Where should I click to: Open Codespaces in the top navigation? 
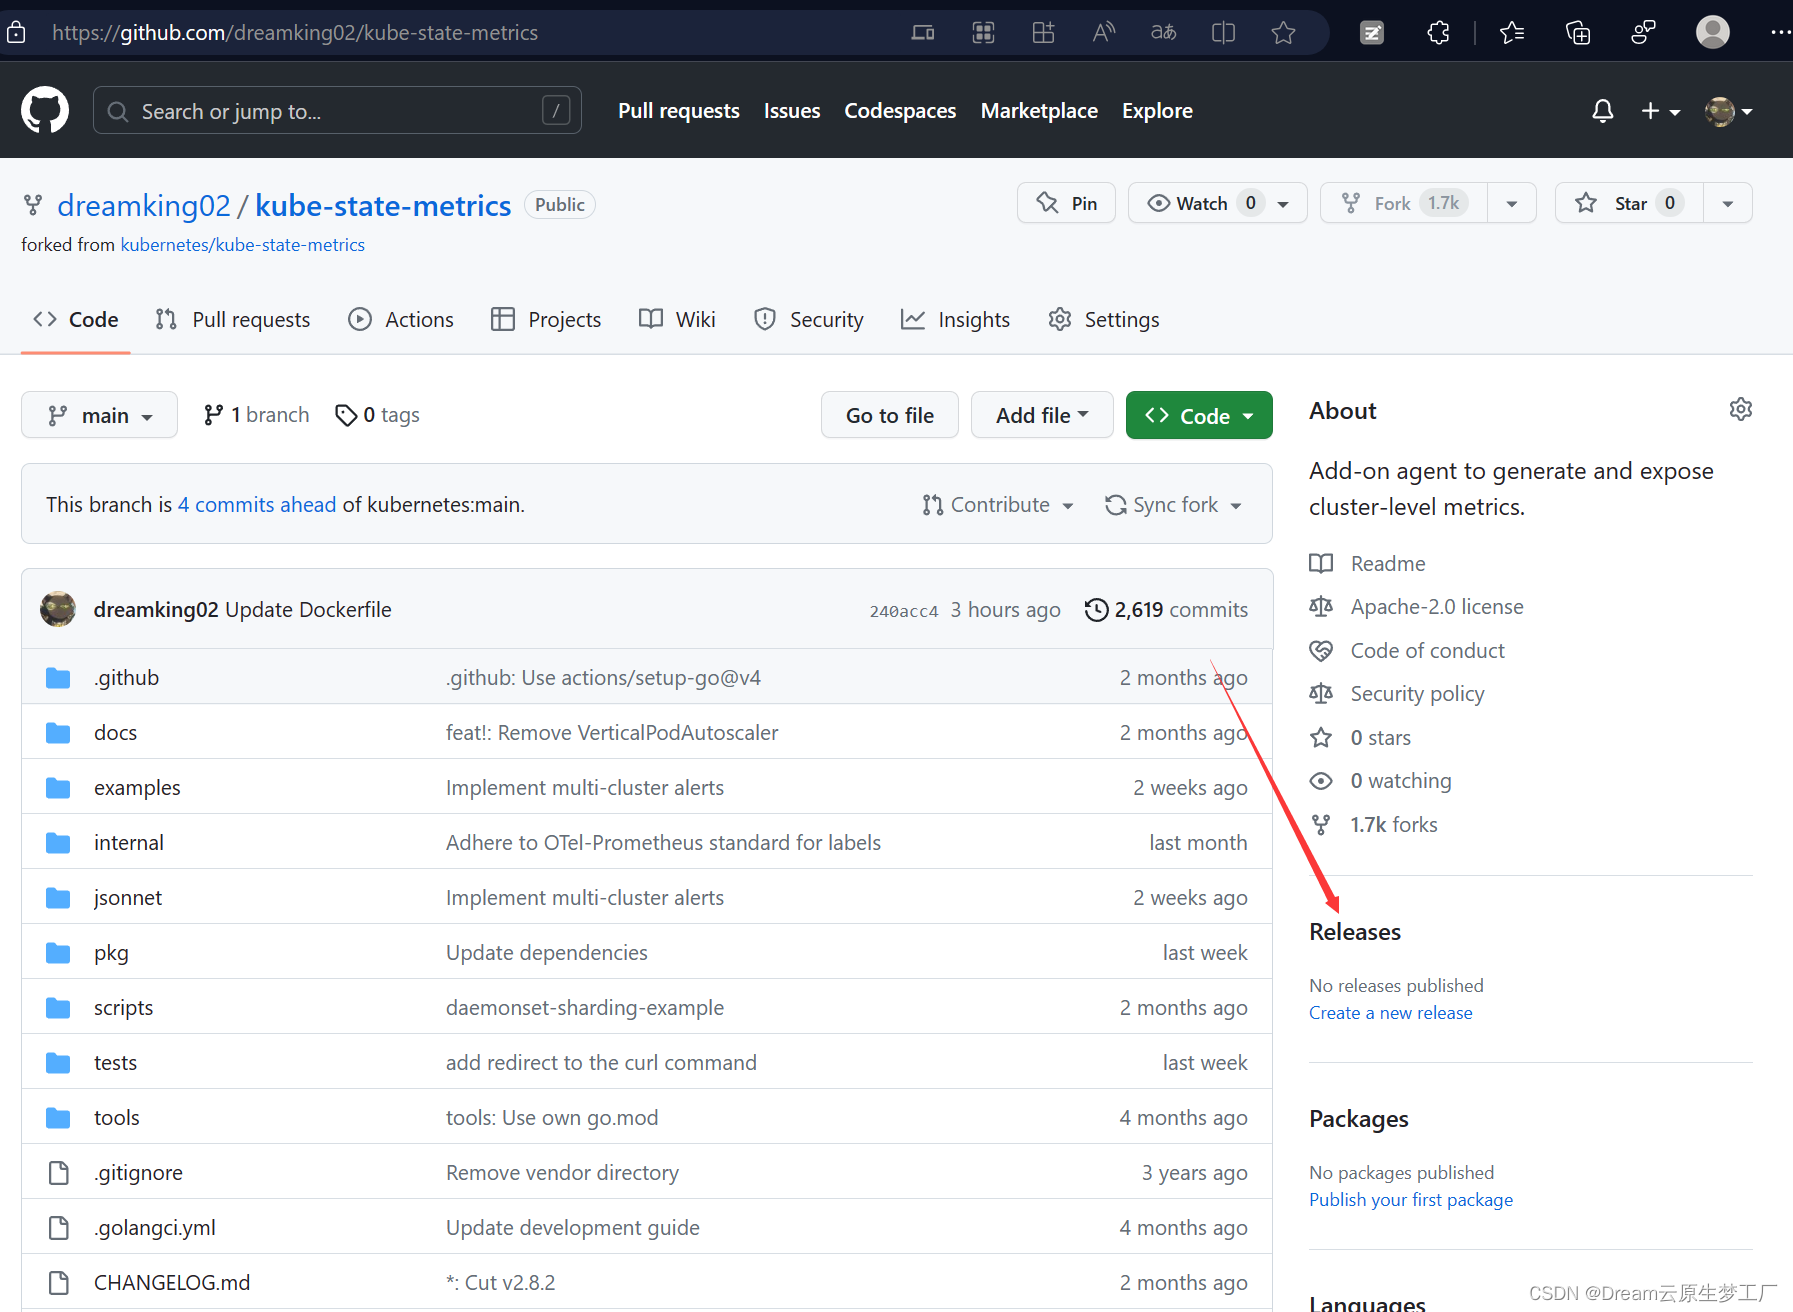point(900,111)
